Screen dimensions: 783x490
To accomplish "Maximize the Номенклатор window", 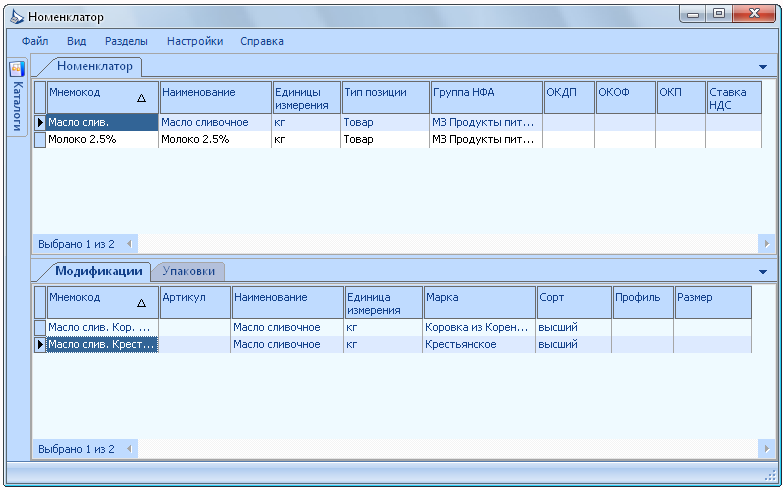I will (719, 13).
